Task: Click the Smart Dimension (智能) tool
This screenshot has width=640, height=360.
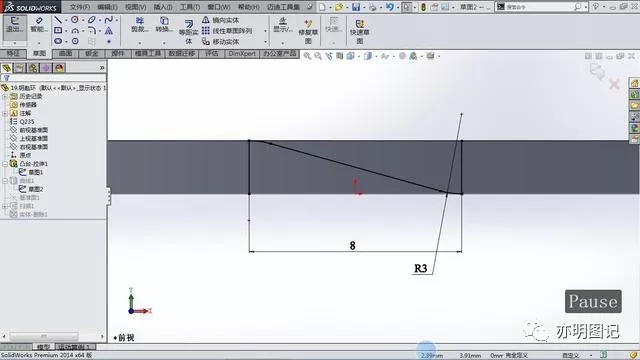Action: click(39, 24)
